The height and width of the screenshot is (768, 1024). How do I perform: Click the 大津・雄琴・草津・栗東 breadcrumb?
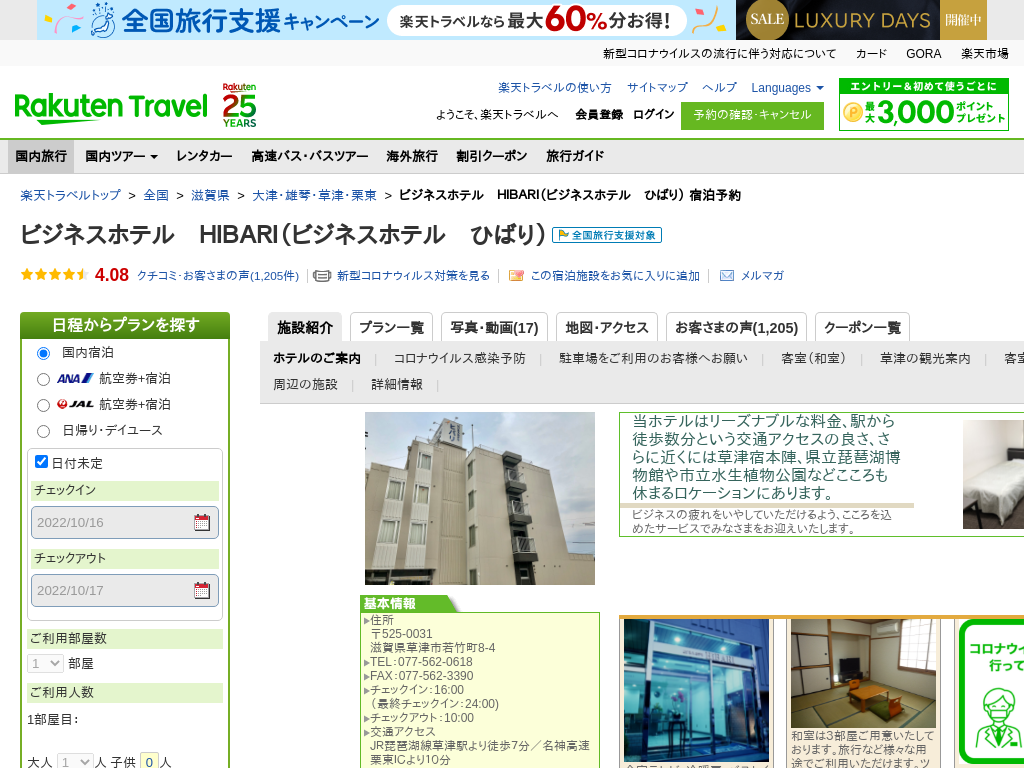[x=315, y=195]
